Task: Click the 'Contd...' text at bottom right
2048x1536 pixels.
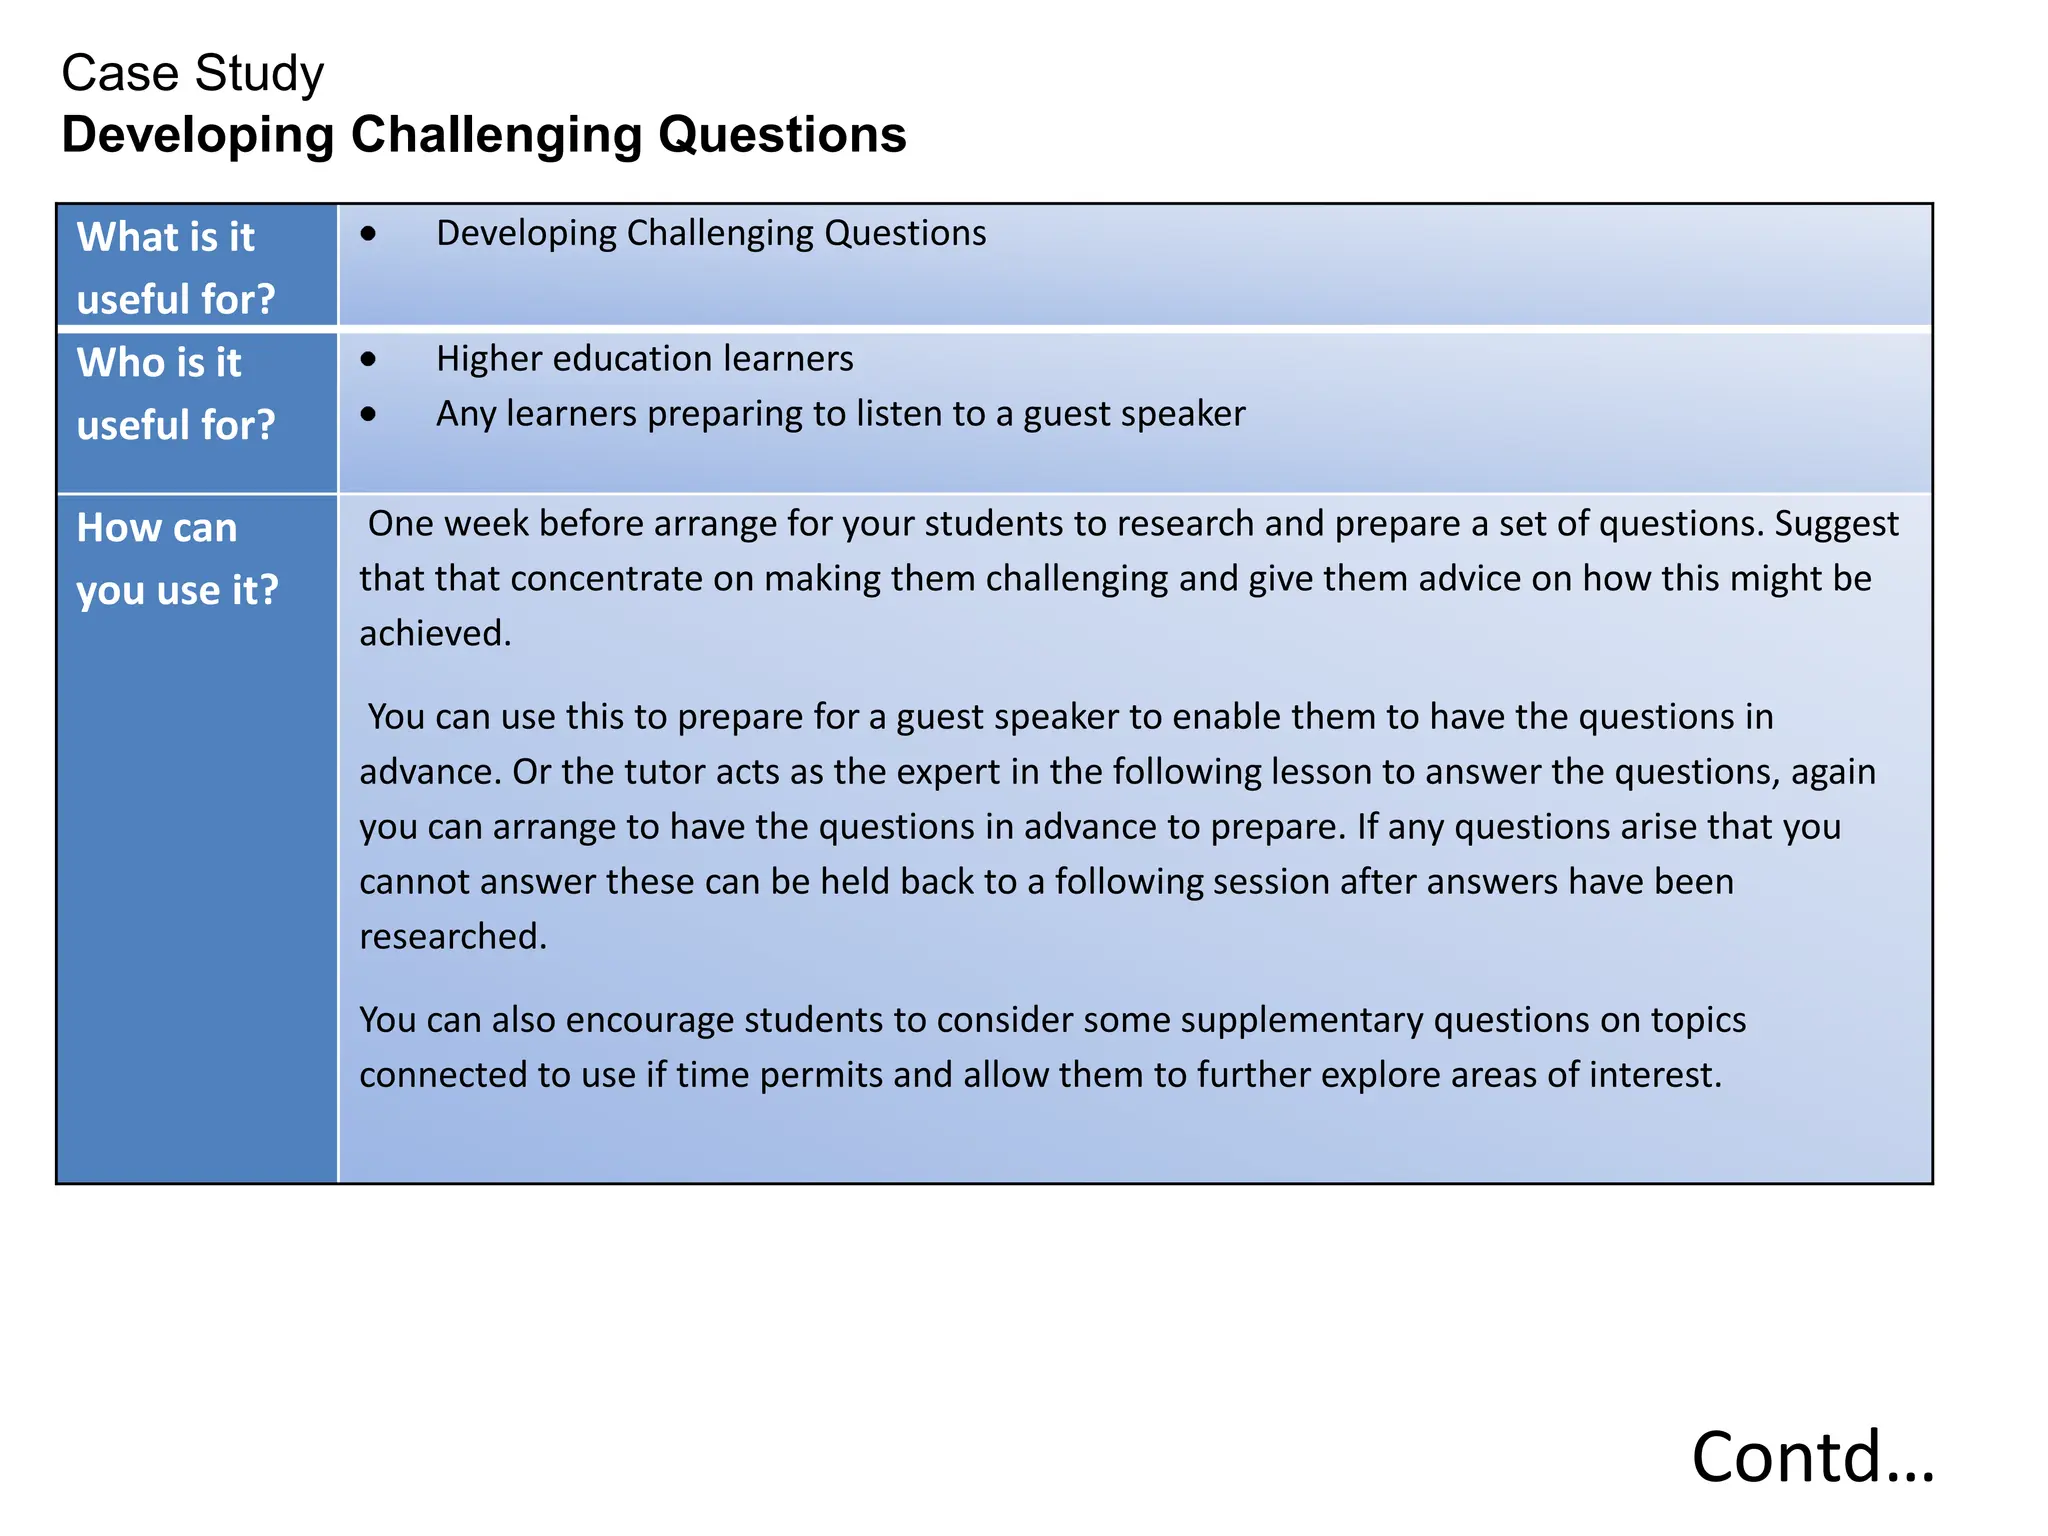Action: coord(1811,1456)
